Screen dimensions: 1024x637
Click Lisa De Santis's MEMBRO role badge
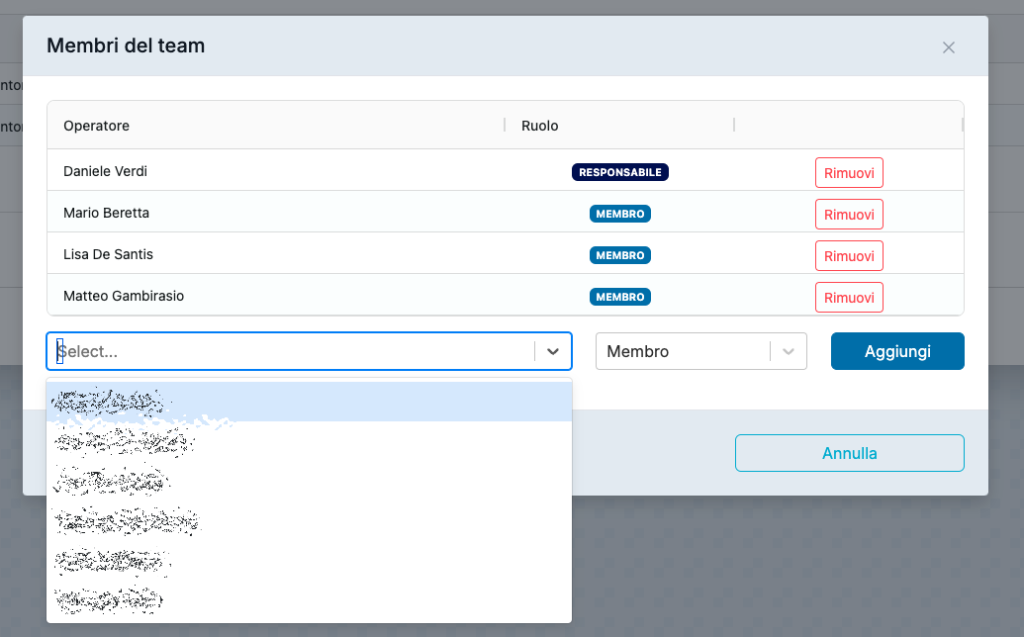point(620,255)
